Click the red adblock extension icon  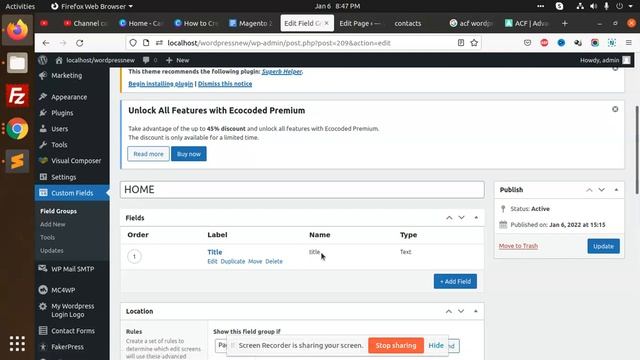(544, 43)
